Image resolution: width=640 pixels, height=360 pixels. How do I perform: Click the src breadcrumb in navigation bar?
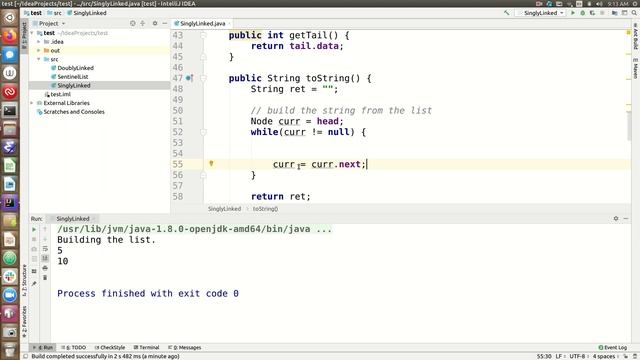coord(55,13)
